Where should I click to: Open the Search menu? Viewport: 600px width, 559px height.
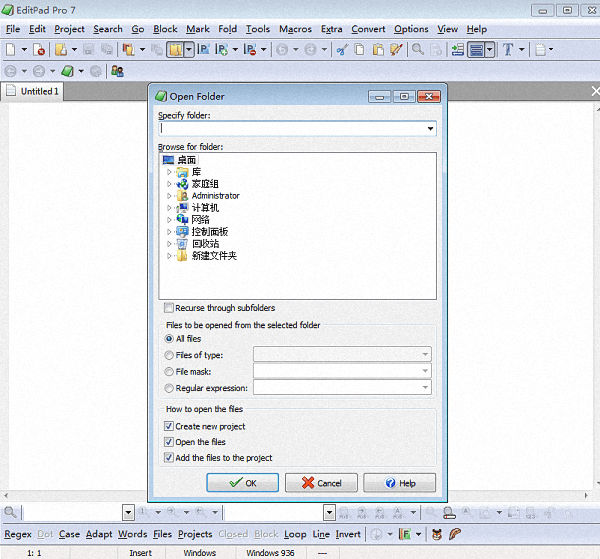click(x=108, y=29)
